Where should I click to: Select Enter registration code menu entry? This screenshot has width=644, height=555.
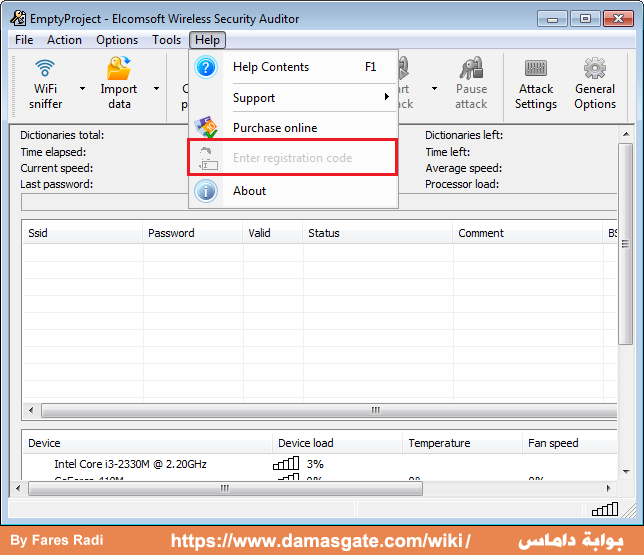coord(293,158)
